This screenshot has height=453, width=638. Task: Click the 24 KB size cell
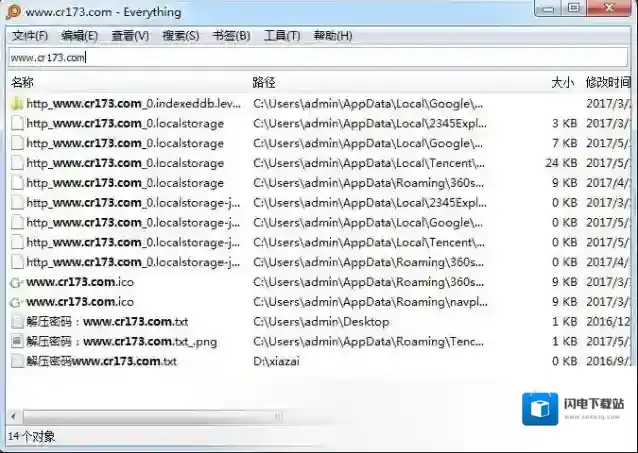point(561,163)
